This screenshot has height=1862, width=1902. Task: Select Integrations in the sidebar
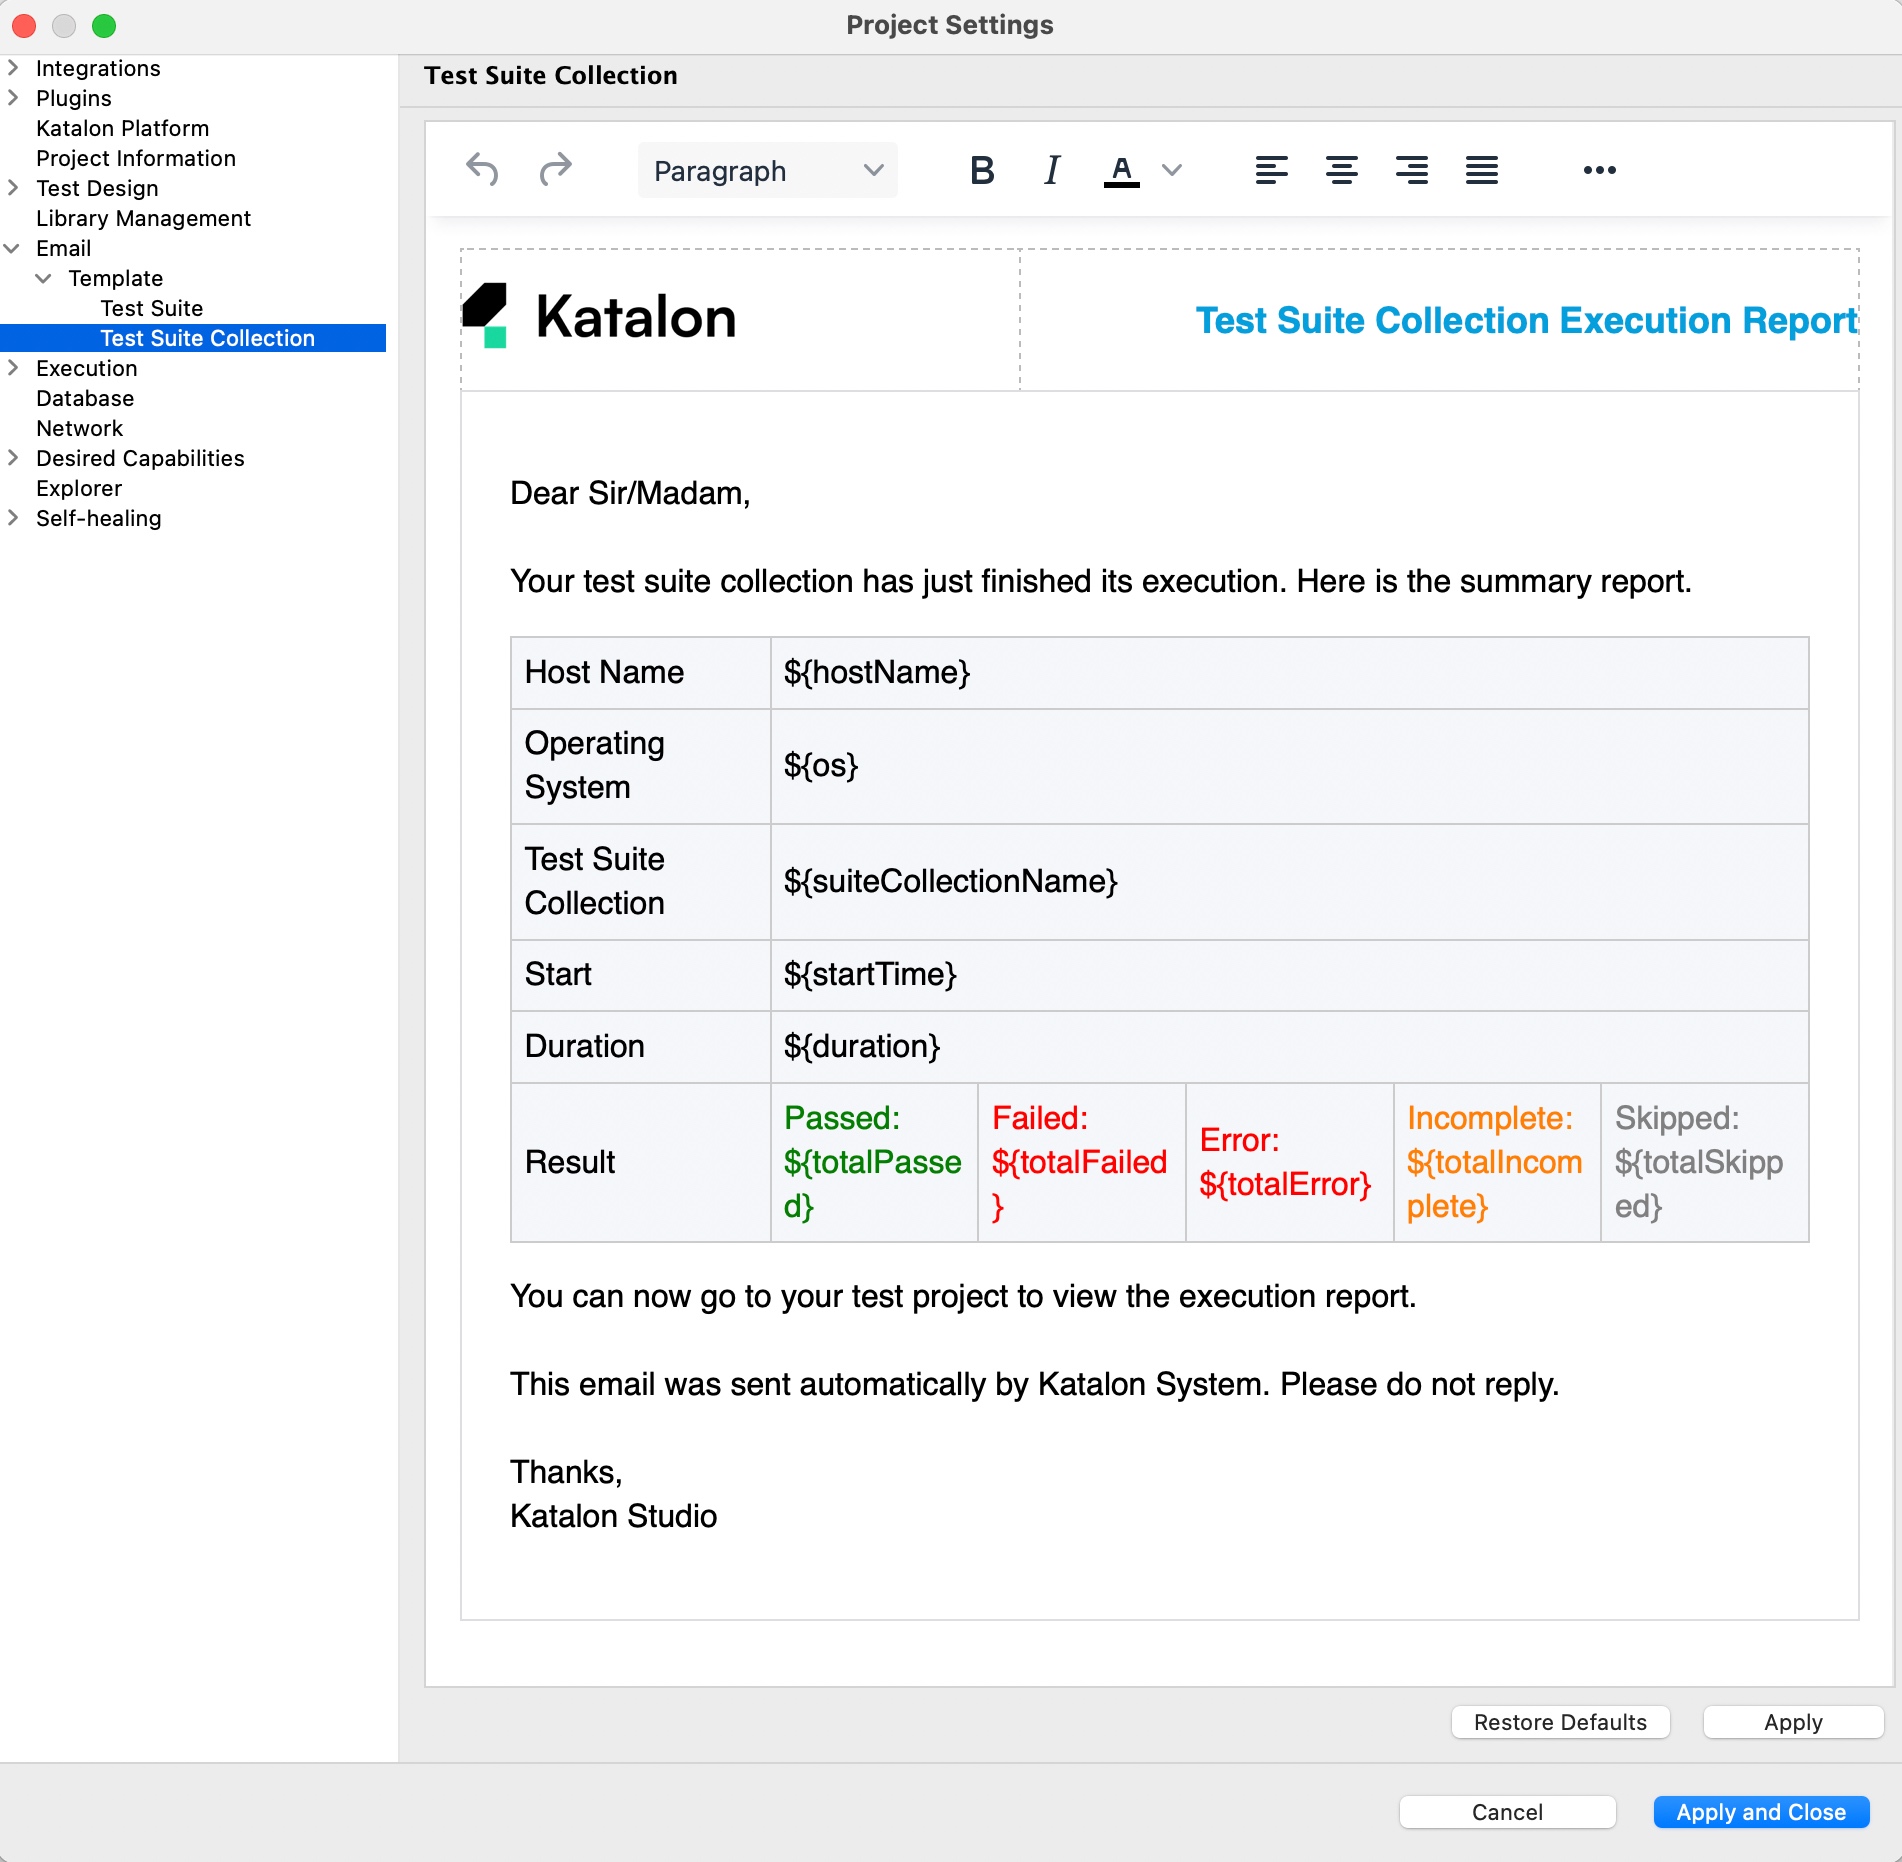point(98,68)
